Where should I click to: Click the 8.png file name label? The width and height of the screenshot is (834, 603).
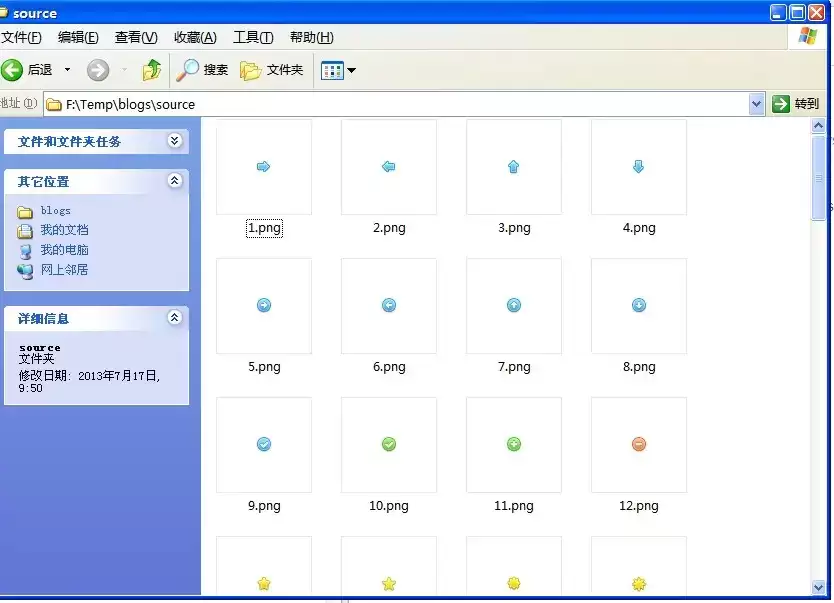click(x=639, y=367)
